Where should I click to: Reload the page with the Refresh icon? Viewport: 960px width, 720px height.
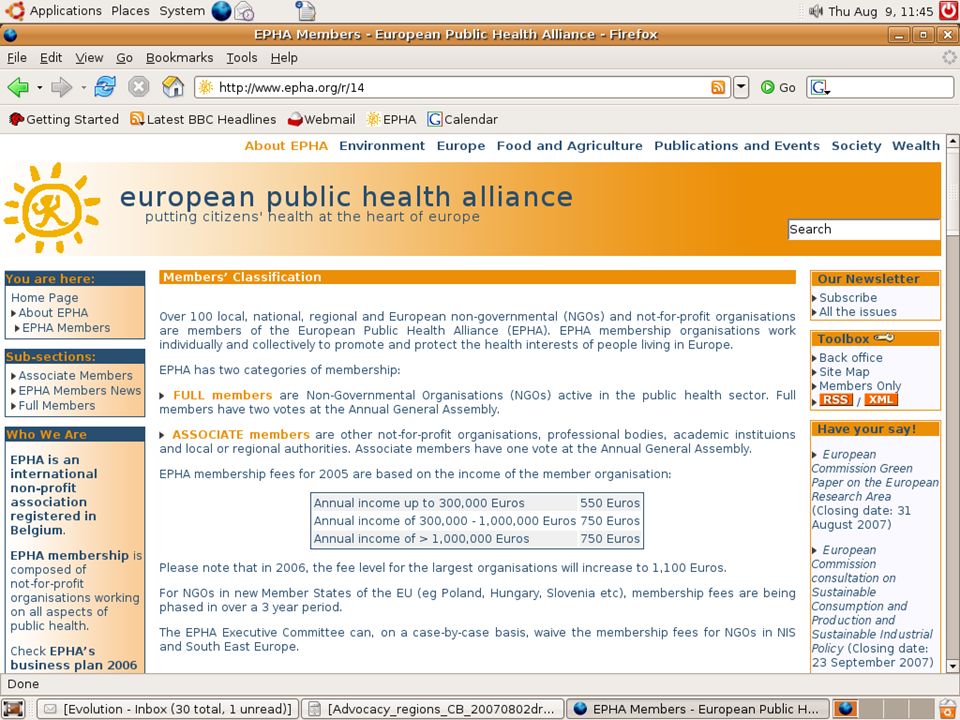[105, 87]
